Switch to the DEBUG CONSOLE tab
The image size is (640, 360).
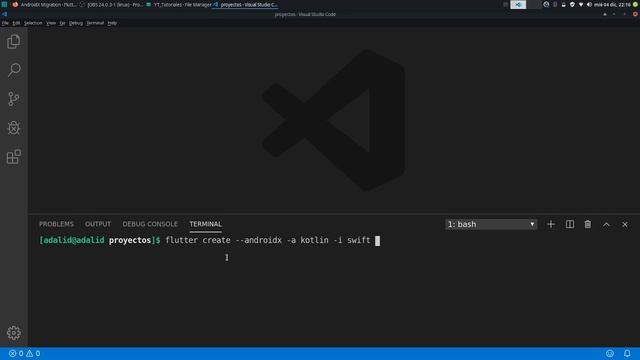150,224
